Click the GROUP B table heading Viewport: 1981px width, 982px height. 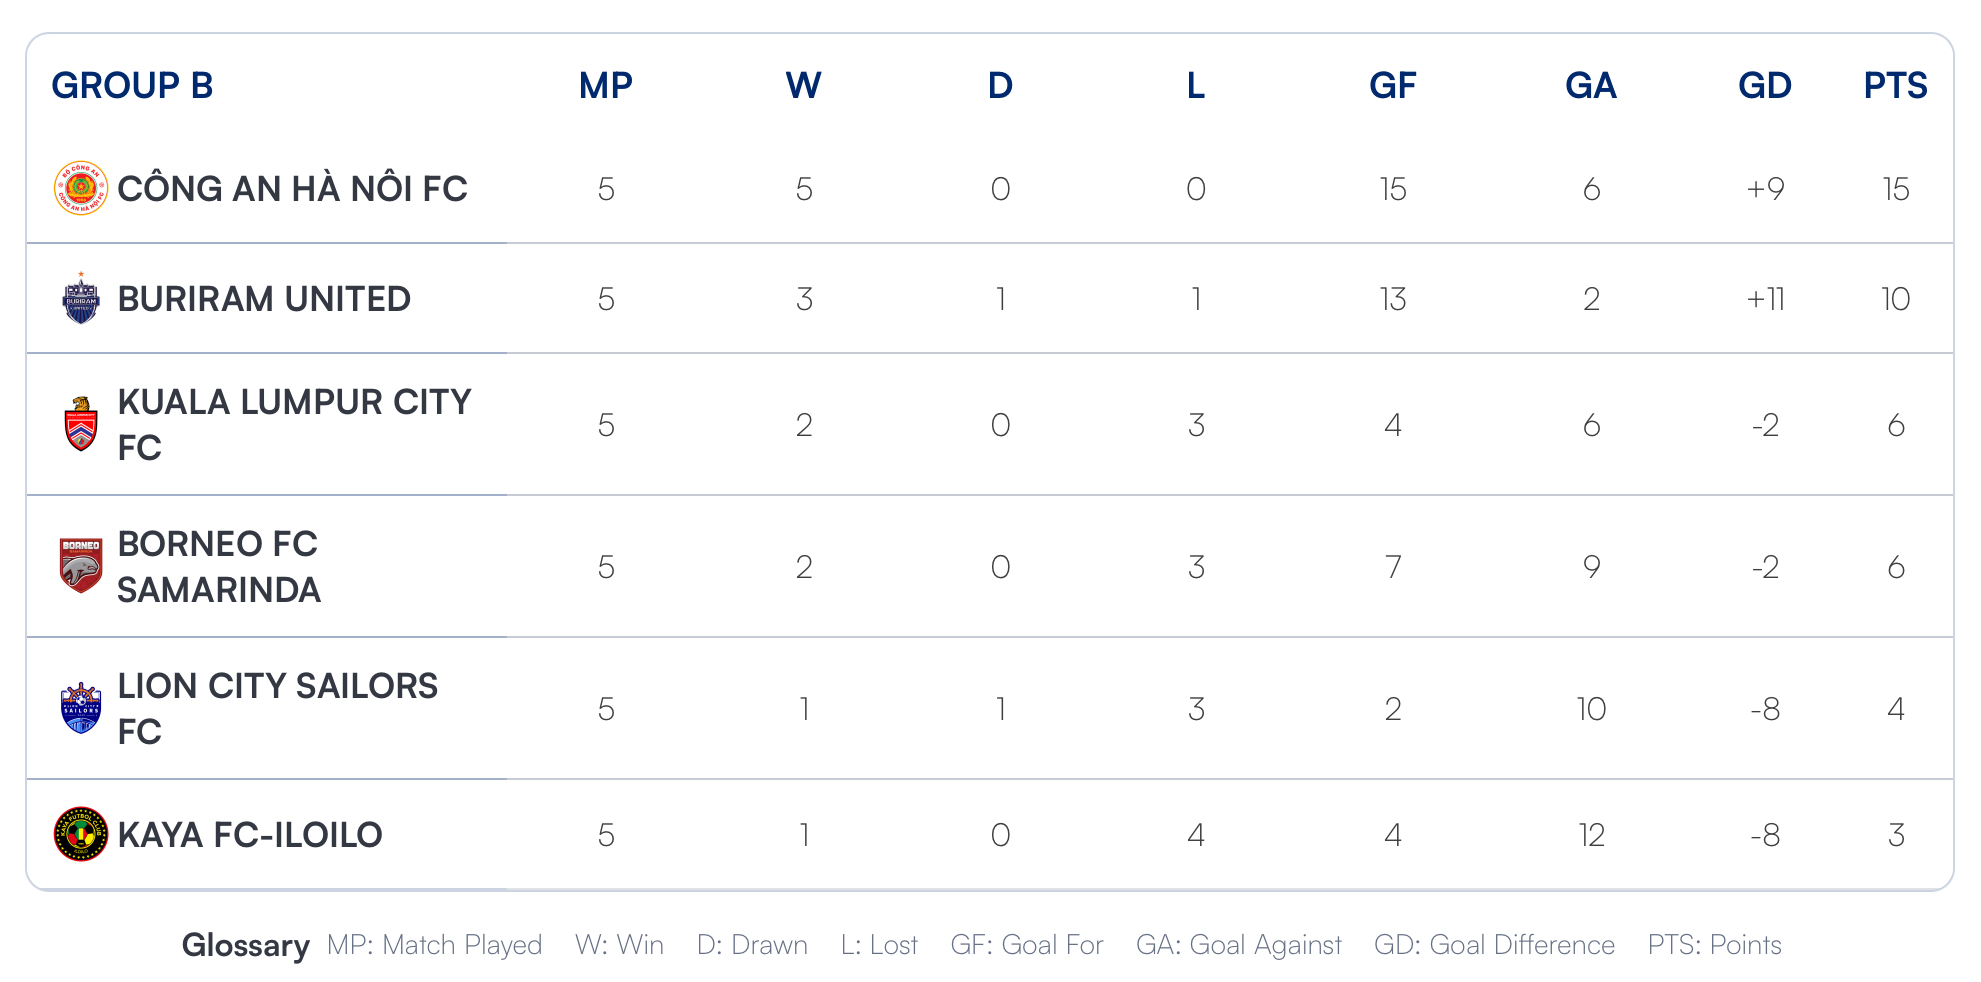pyautogui.click(x=133, y=86)
